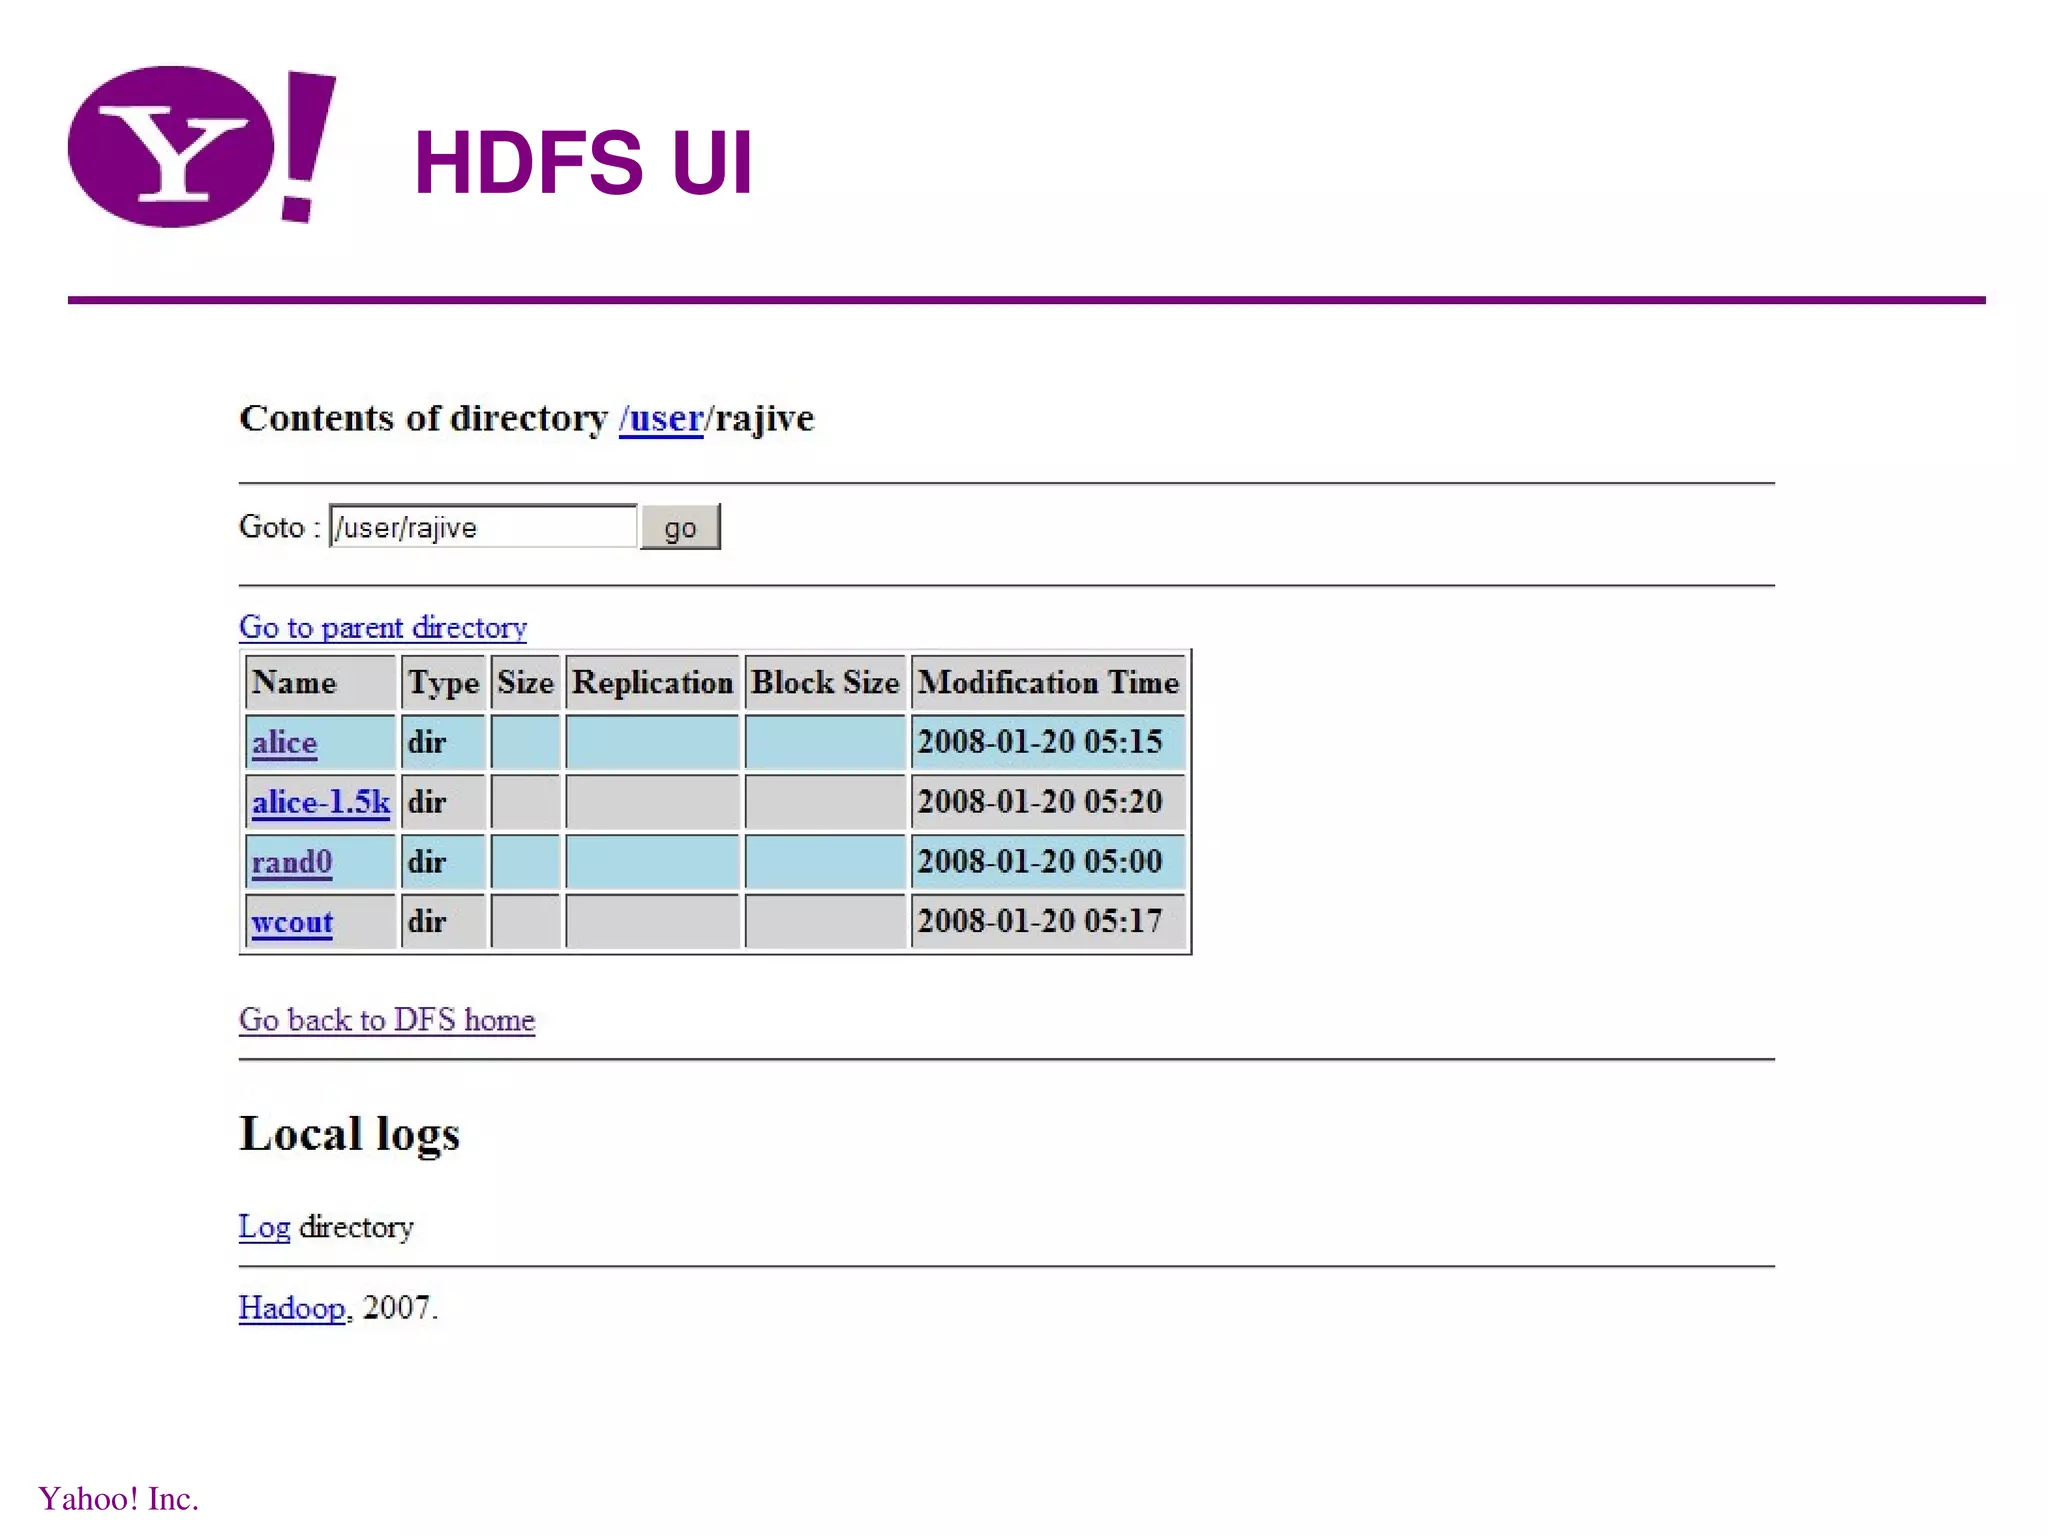Open the rand0 directory
Viewport: 2048px width, 1536px height.
click(x=291, y=862)
